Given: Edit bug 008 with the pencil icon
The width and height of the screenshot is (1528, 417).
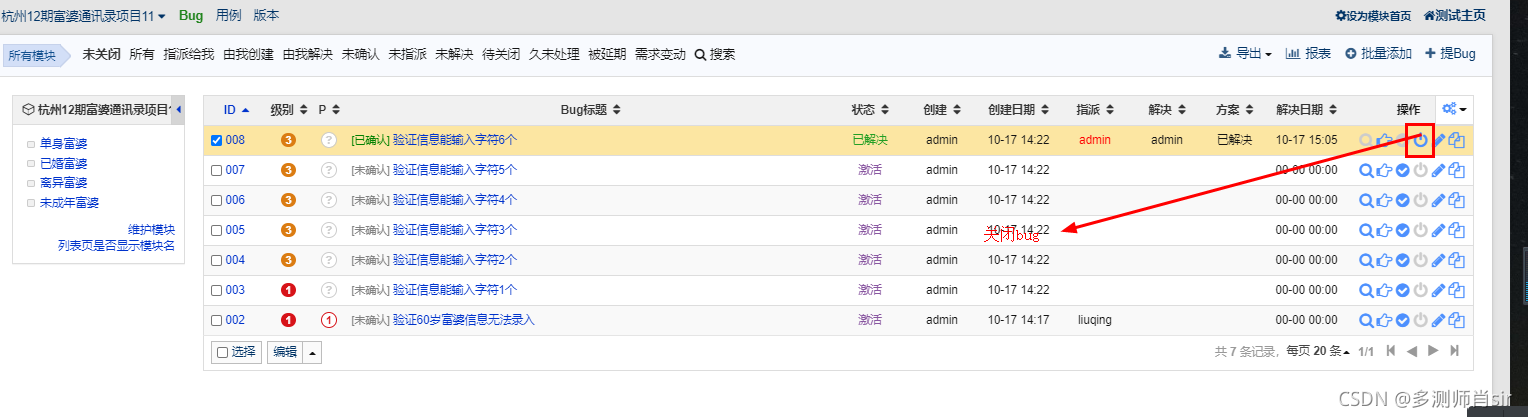Looking at the screenshot, I should pyautogui.click(x=1439, y=140).
